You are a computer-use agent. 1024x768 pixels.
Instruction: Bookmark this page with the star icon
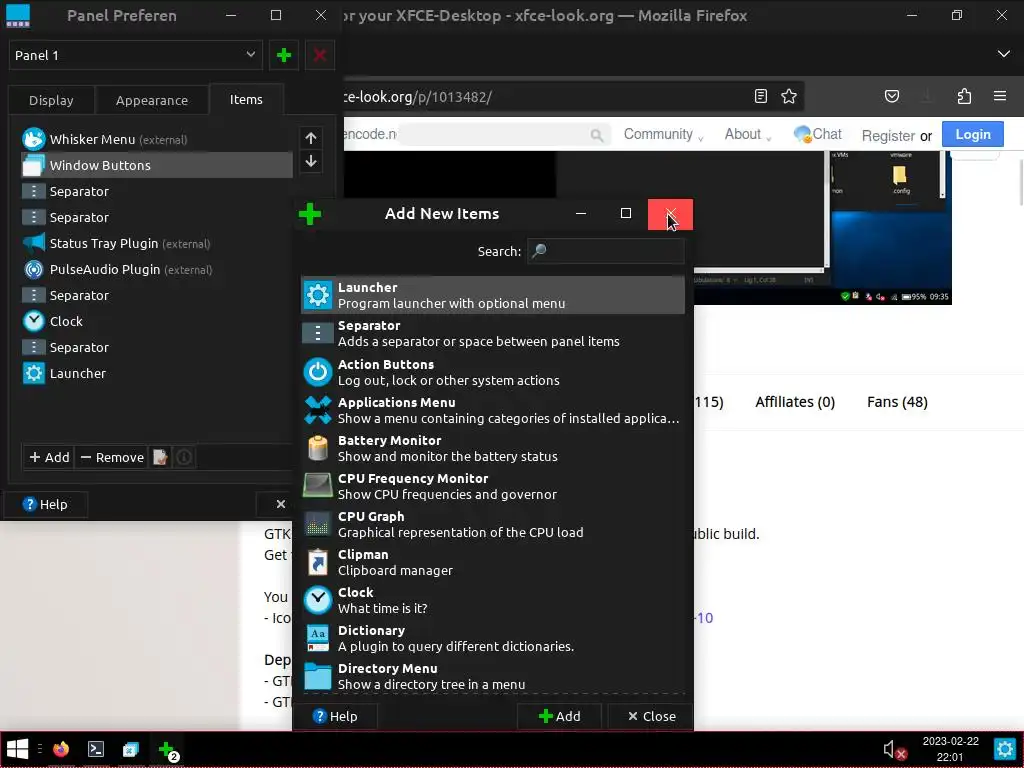(x=789, y=97)
